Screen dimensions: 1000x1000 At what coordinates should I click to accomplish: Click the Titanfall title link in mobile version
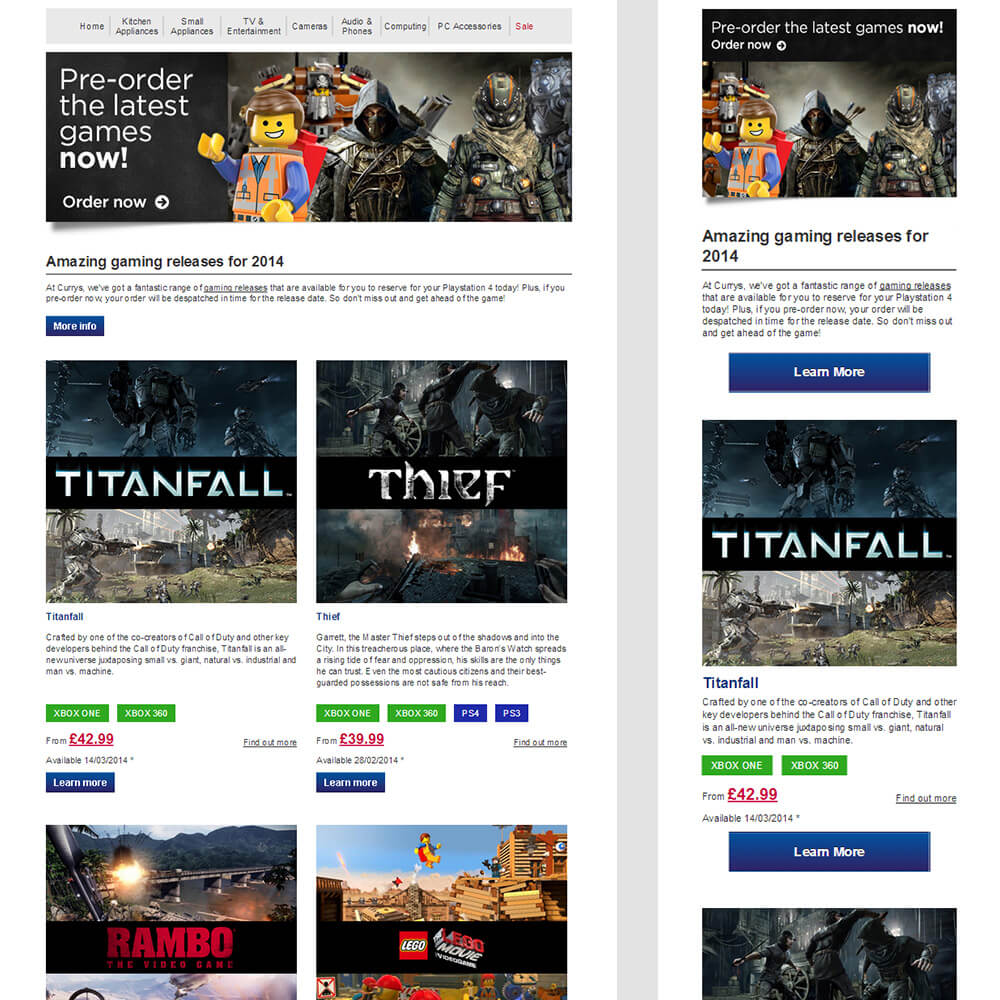pyautogui.click(x=731, y=683)
